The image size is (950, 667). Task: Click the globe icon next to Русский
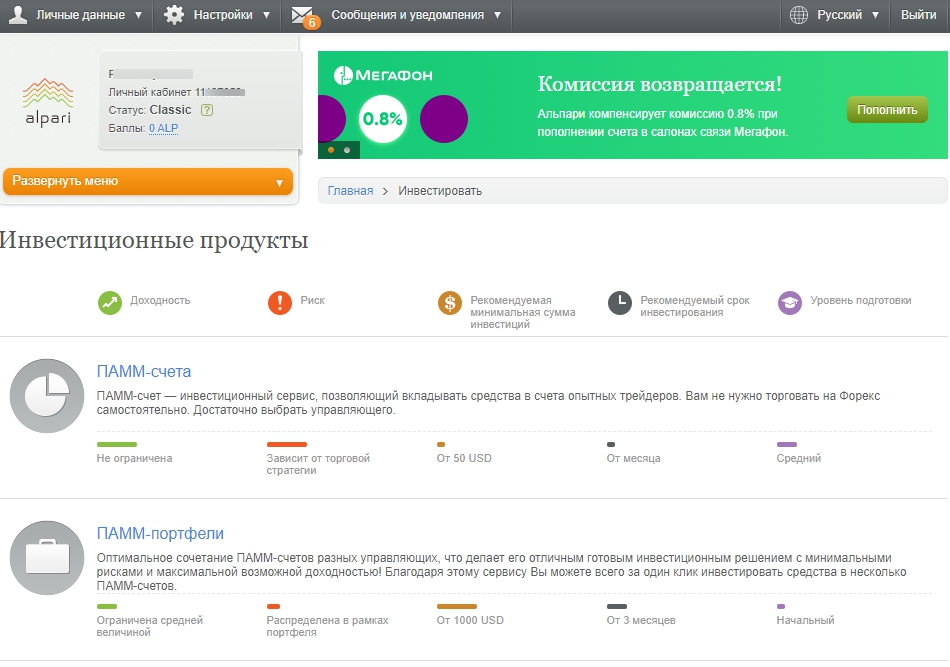(x=797, y=15)
